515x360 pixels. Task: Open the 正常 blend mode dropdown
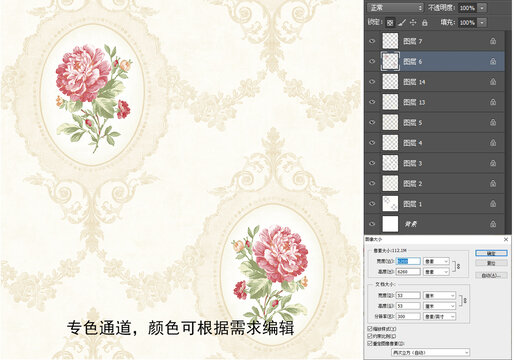[395, 8]
